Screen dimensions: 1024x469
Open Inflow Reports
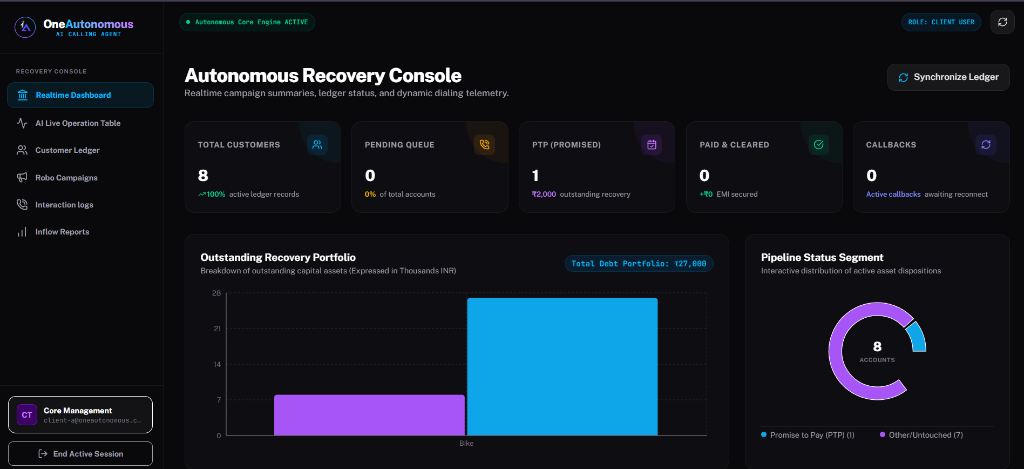coord(80,232)
